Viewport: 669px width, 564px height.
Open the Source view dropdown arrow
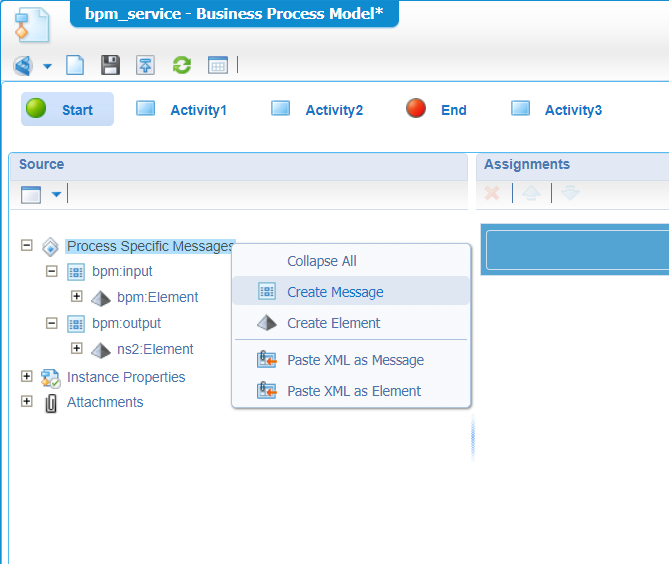coord(56,194)
